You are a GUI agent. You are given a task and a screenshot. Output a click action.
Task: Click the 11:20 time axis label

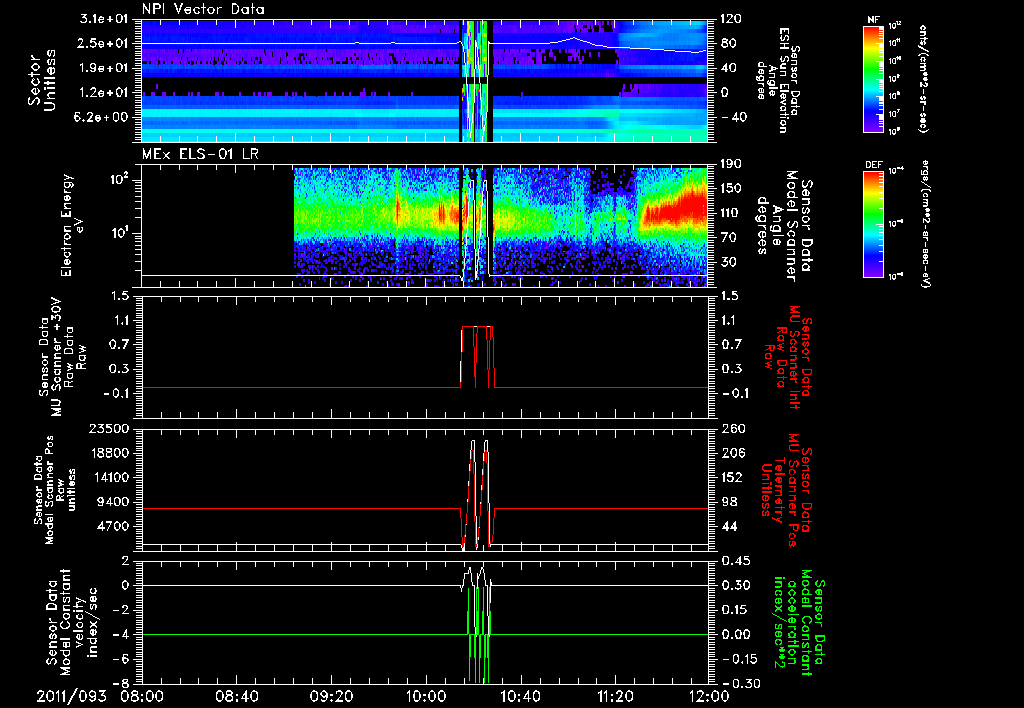[615, 696]
